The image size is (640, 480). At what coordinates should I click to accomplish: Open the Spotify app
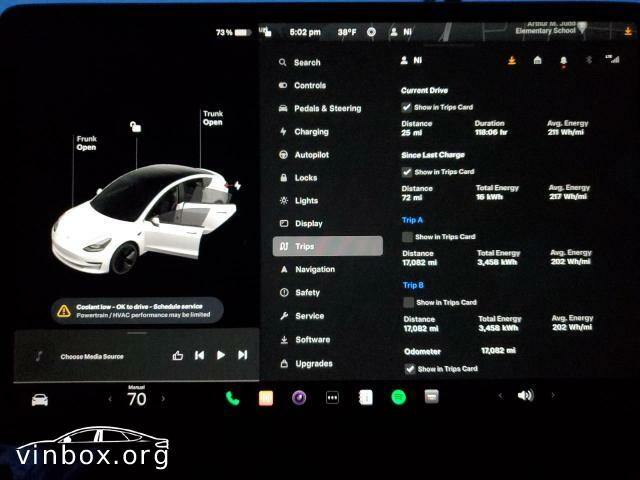tap(399, 397)
